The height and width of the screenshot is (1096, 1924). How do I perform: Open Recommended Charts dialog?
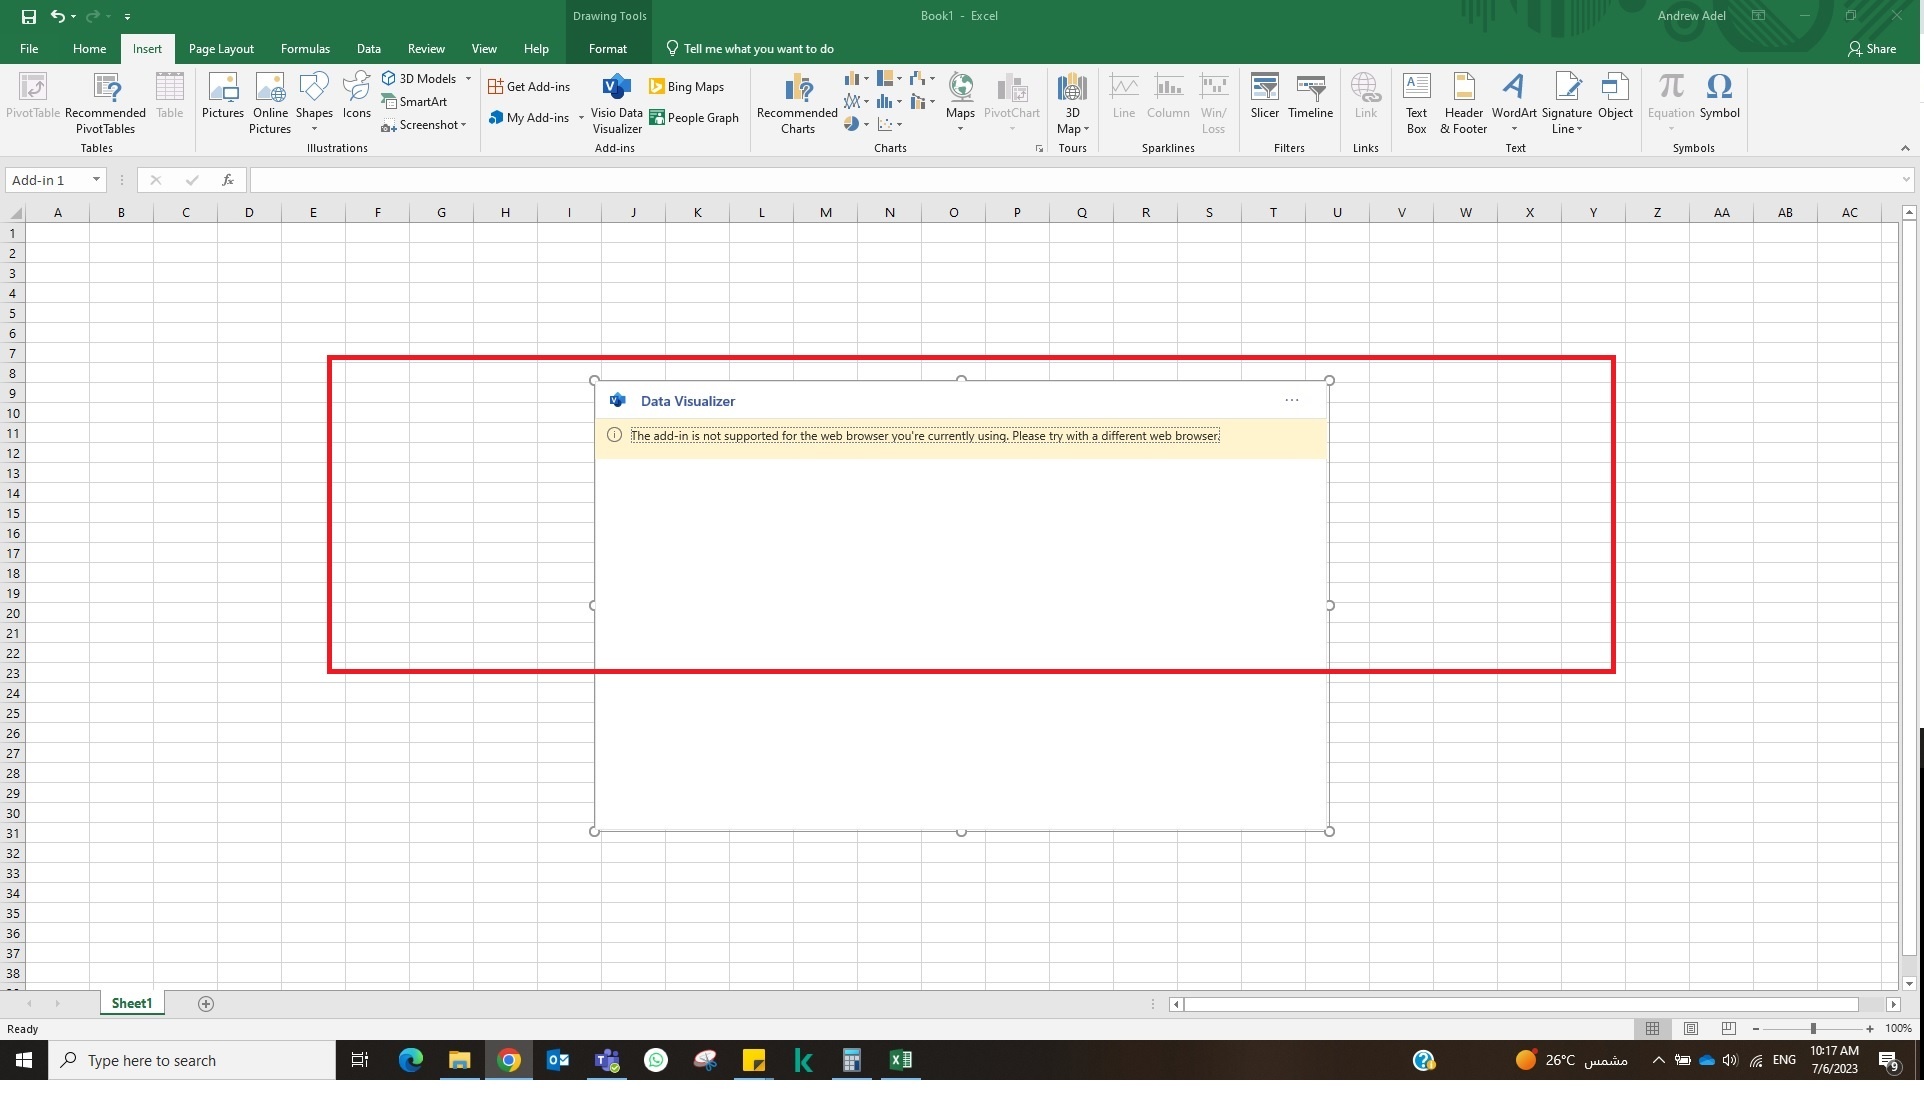click(797, 102)
